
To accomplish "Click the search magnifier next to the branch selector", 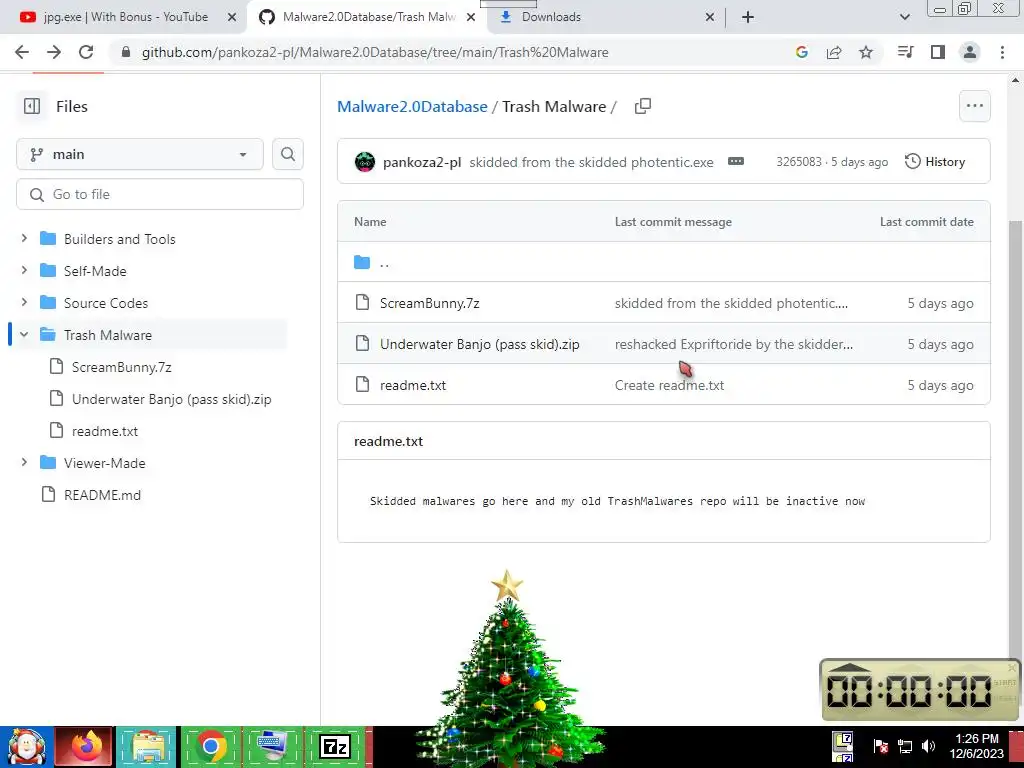I will [288, 154].
